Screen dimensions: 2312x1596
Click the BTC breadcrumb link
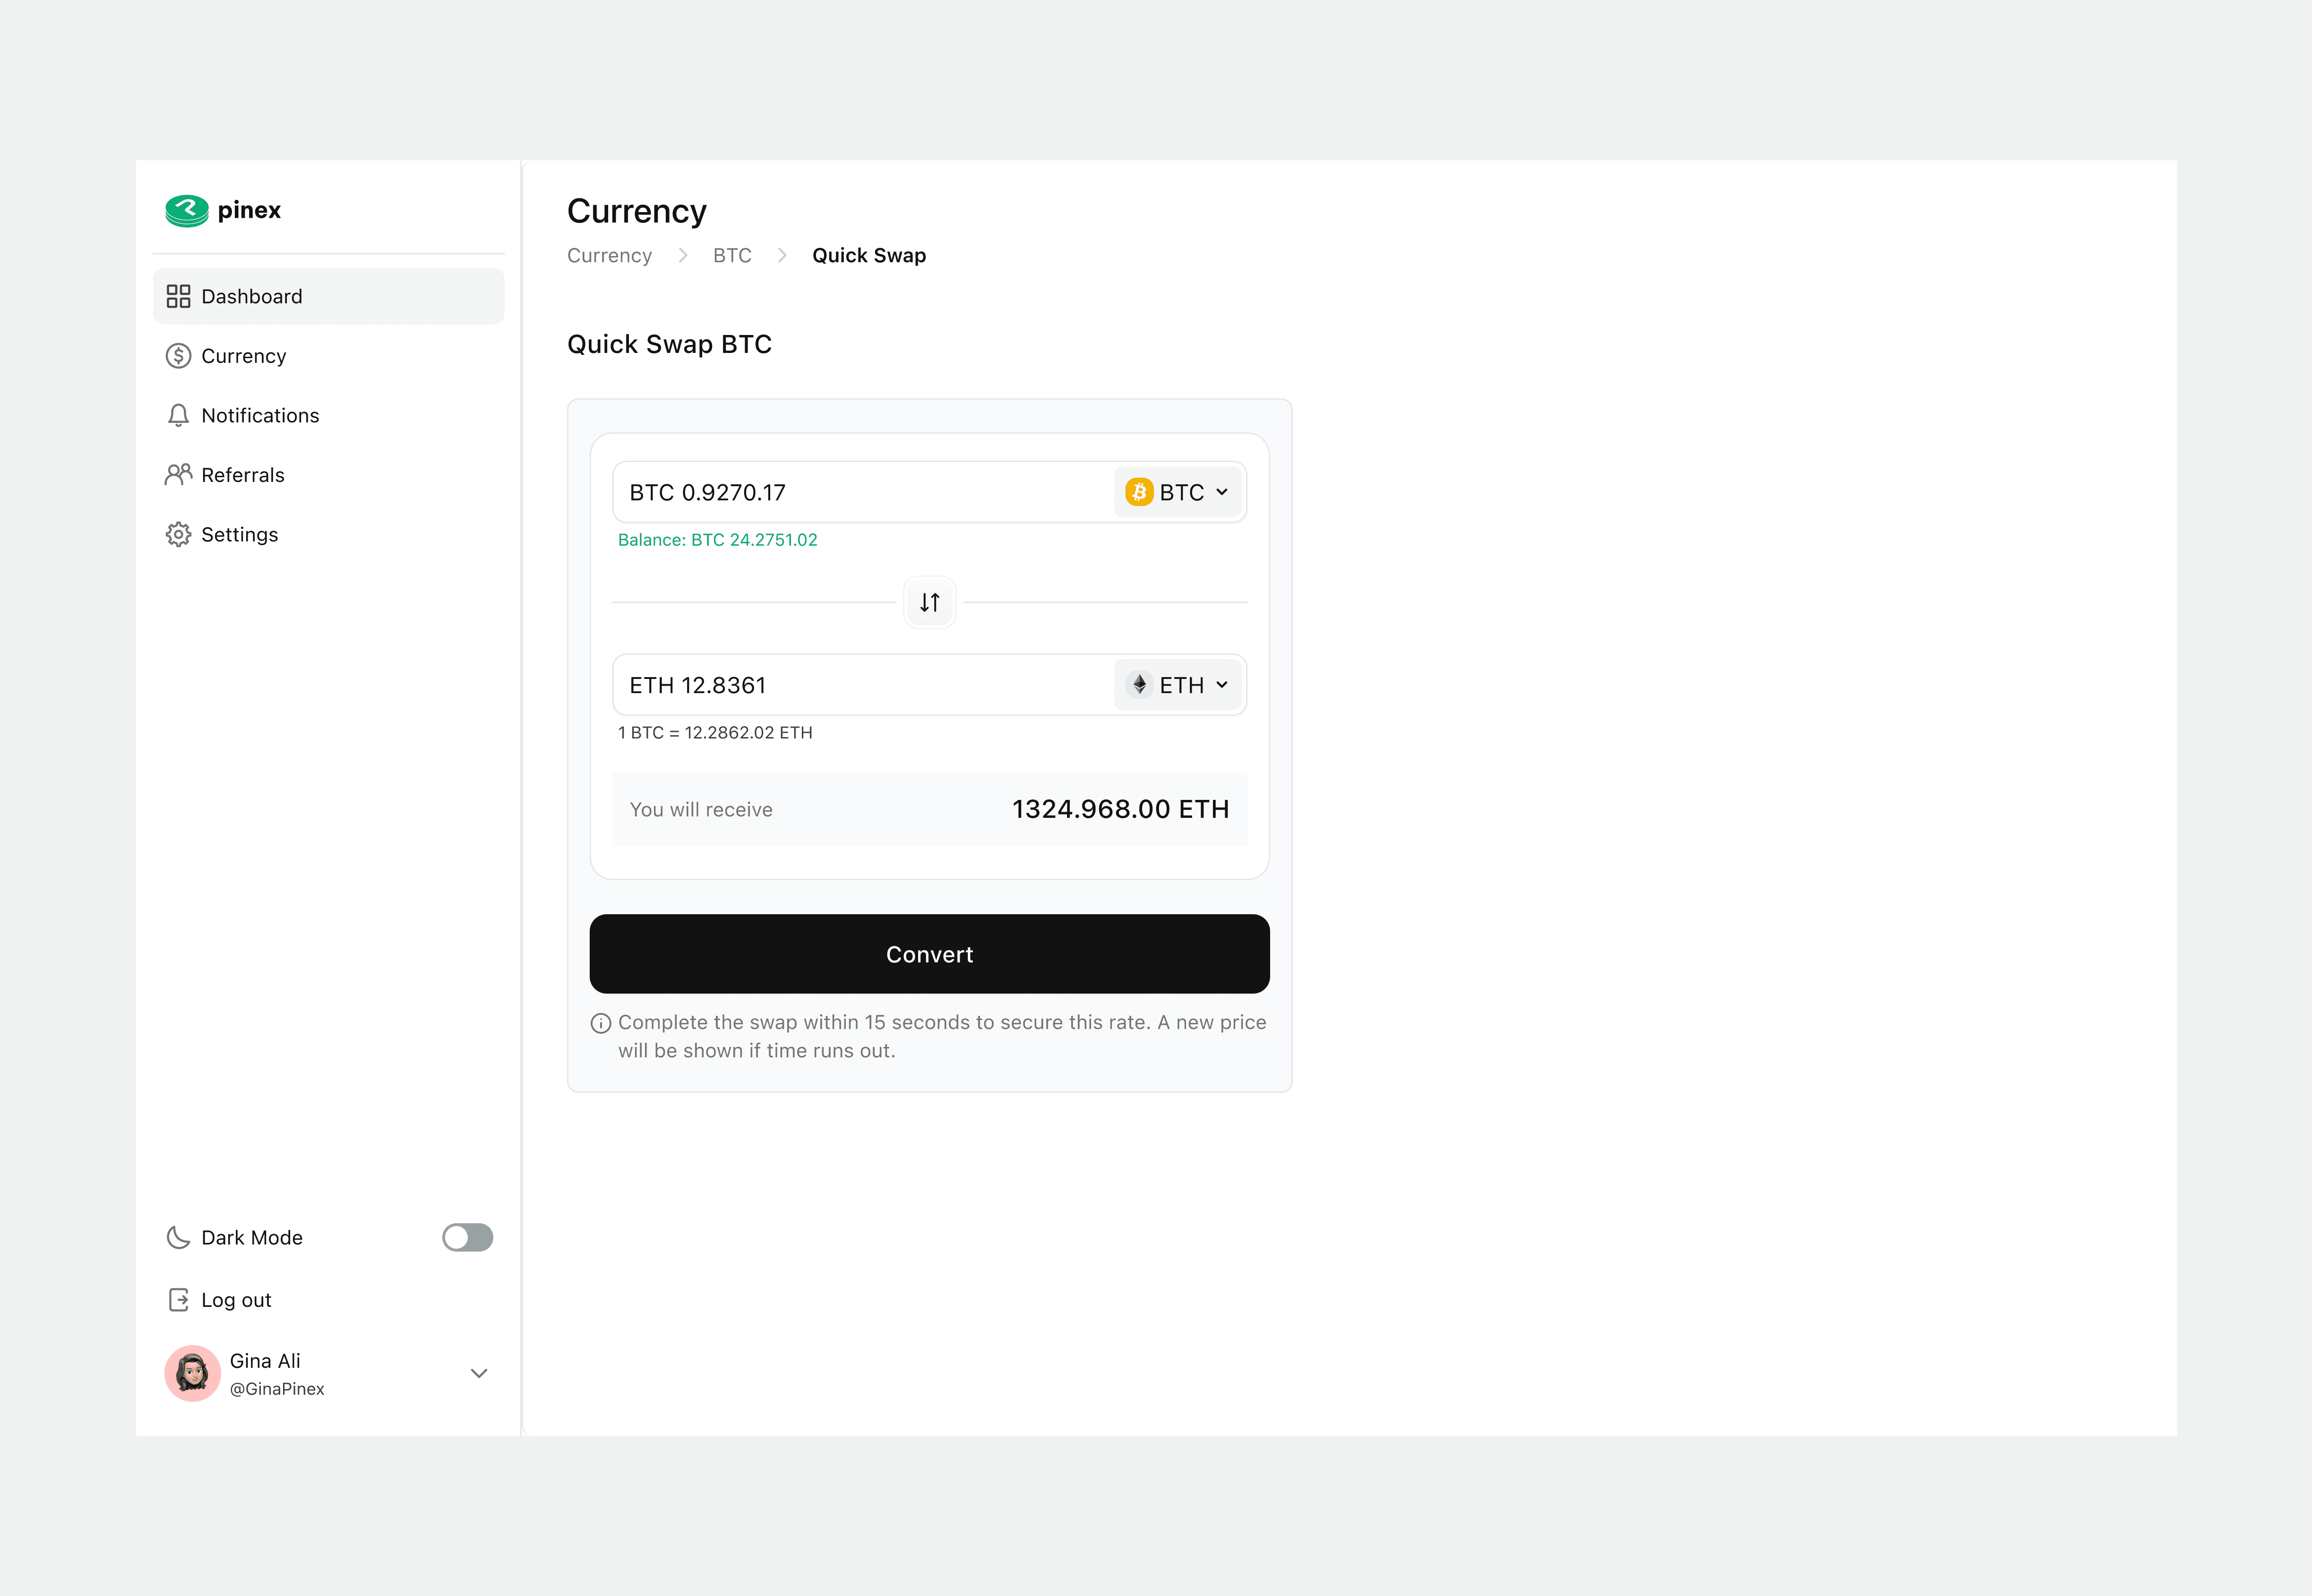click(732, 255)
